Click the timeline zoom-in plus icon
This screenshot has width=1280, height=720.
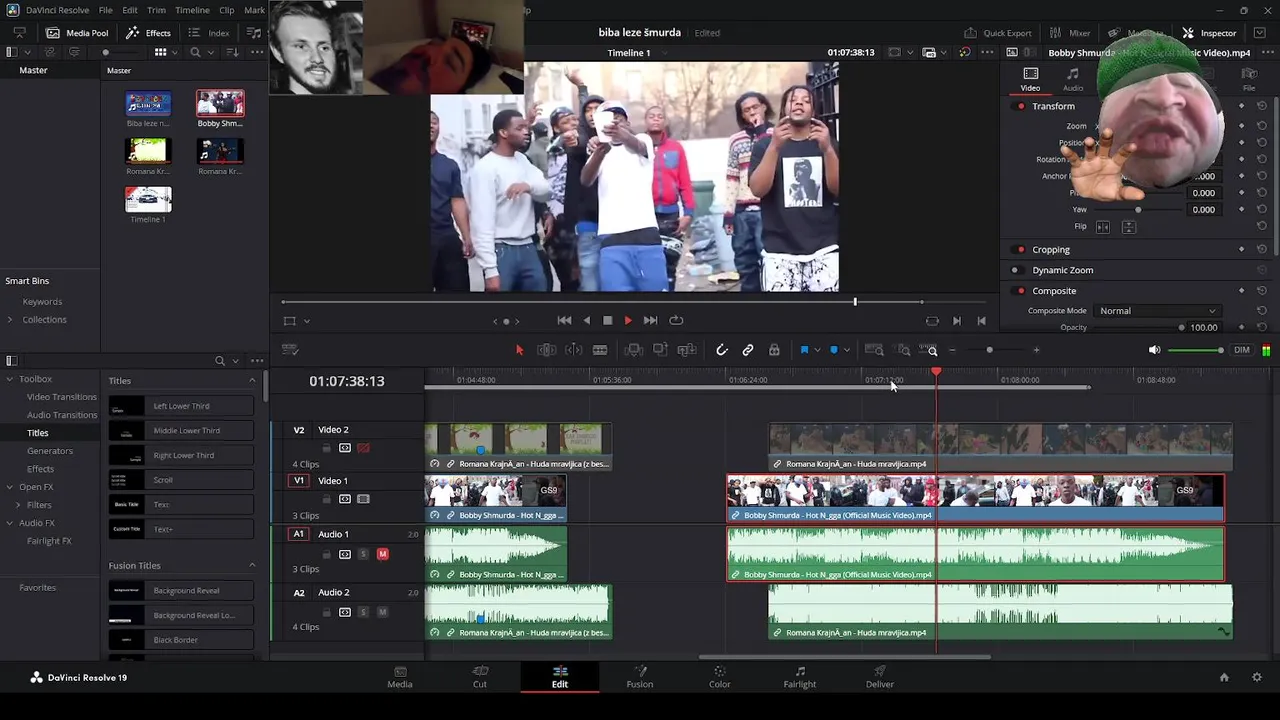1036,350
